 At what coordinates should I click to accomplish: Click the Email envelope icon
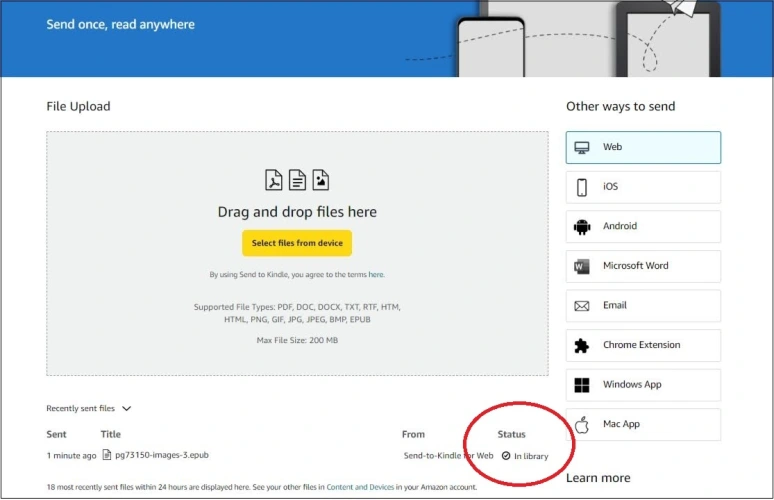(582, 306)
